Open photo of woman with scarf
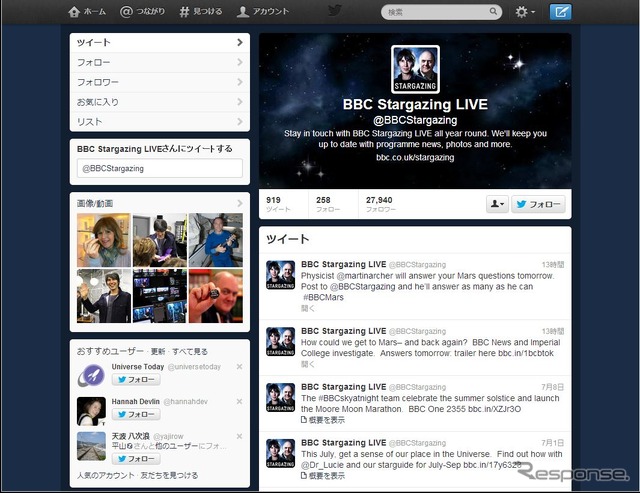Viewport: 640px width, 493px height. point(104,240)
